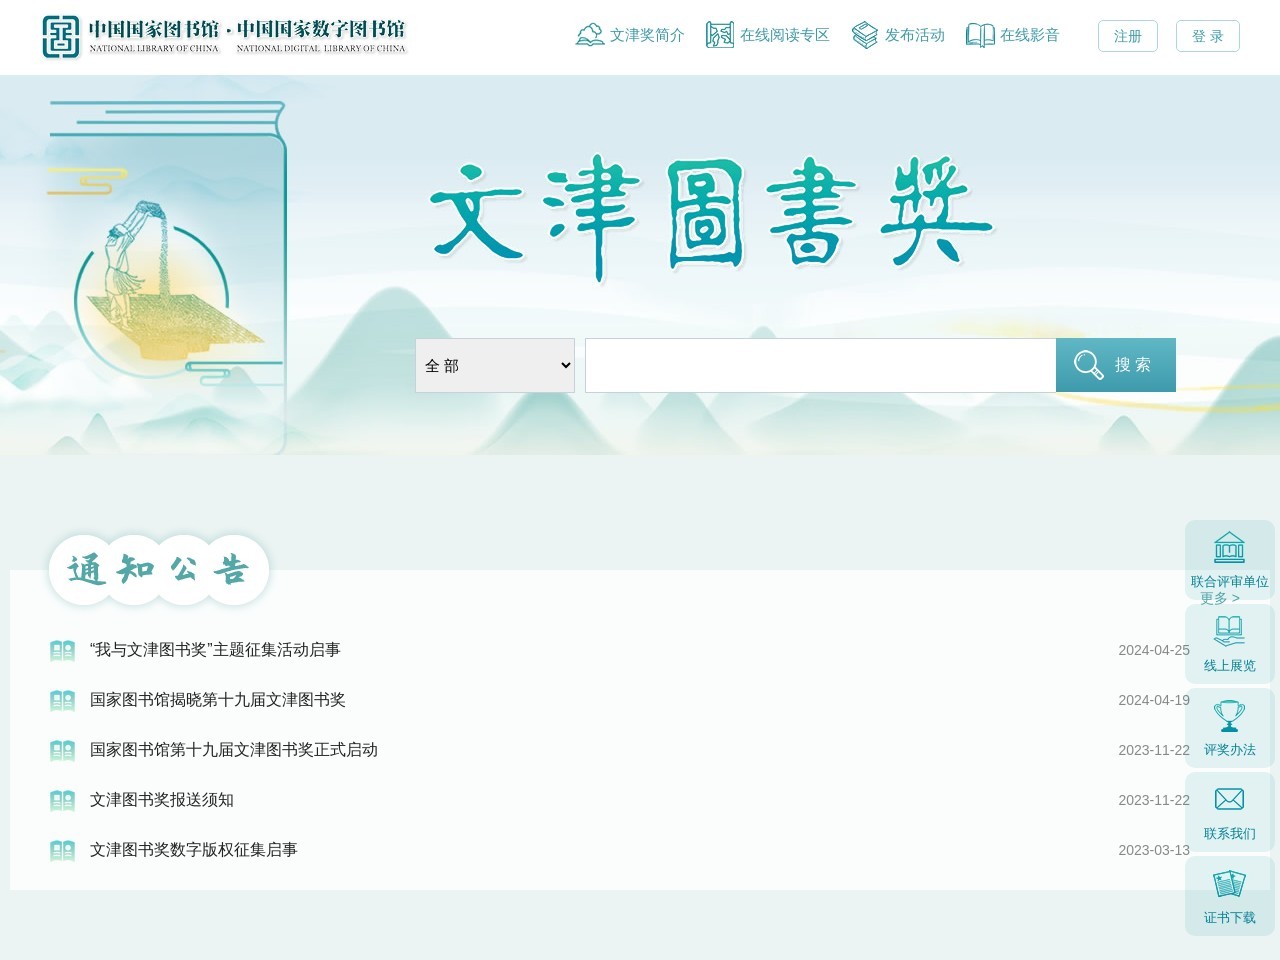This screenshot has height=960, width=1280.
Task: Click the 搜索 search button
Action: [x=1116, y=365]
